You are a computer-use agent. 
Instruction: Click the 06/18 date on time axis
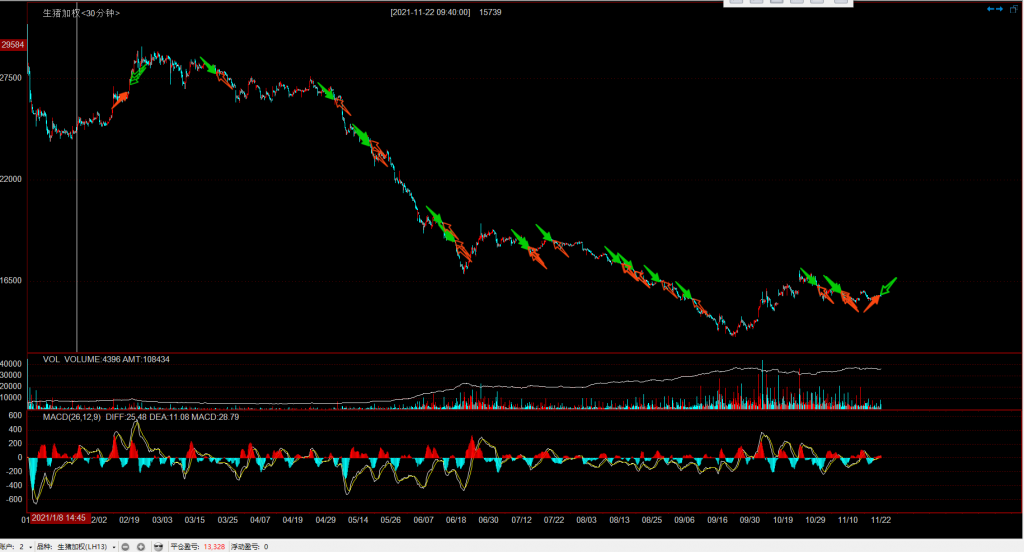(x=456, y=520)
